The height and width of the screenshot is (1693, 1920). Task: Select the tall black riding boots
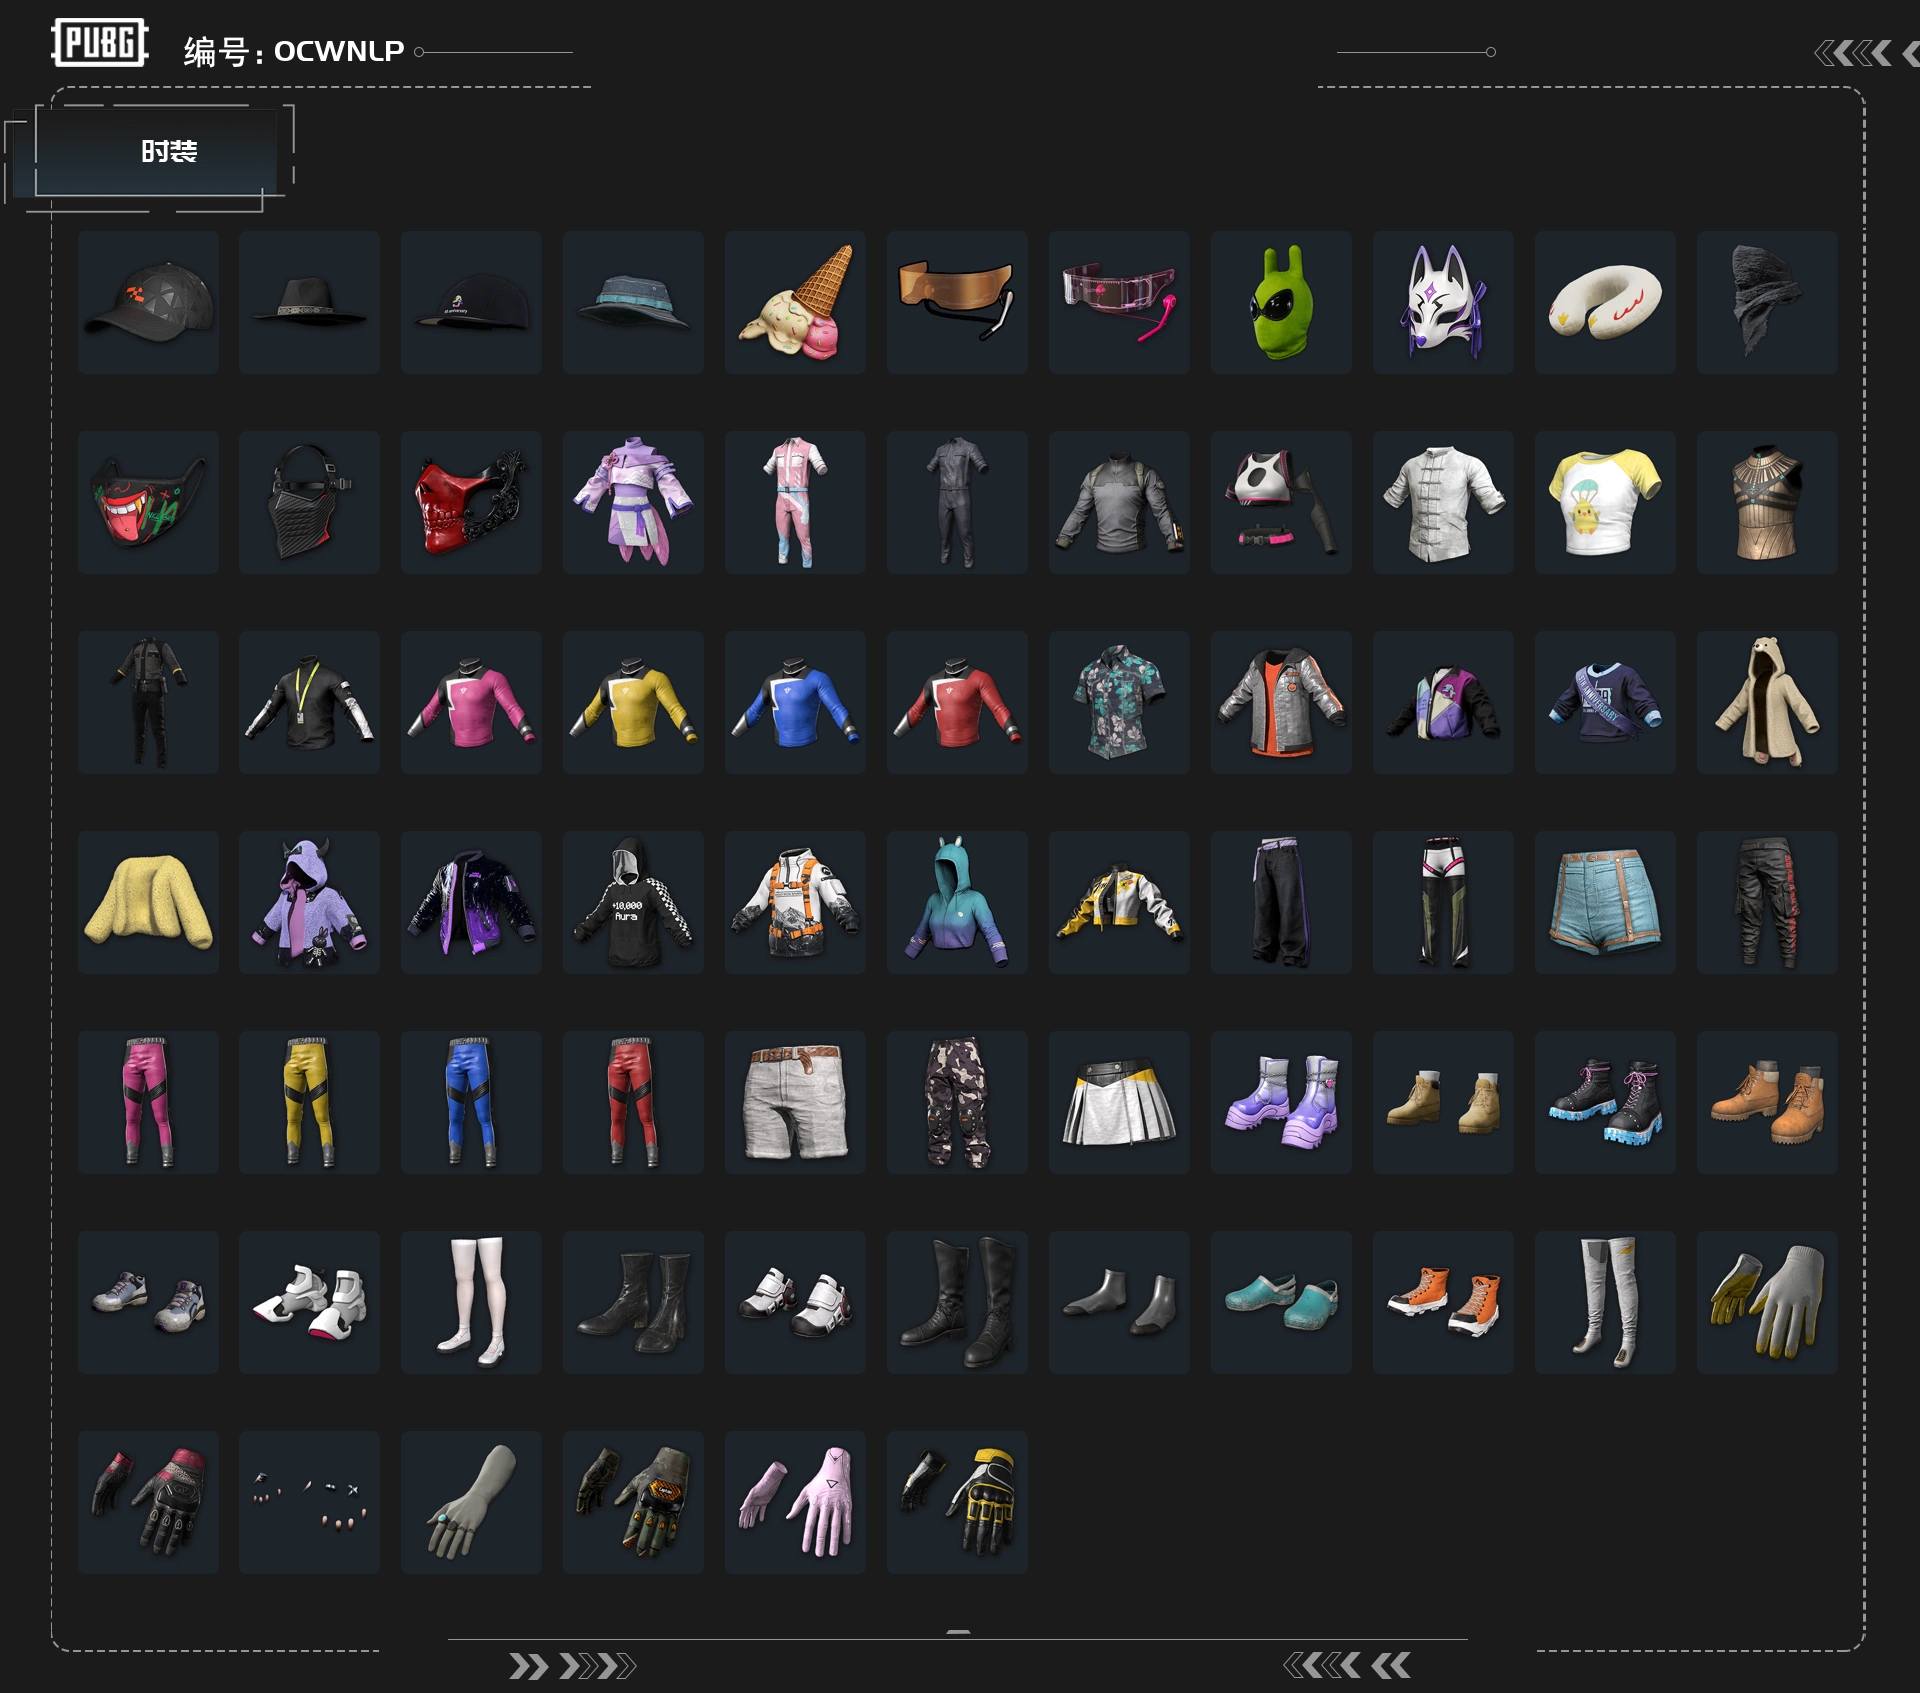click(957, 1302)
